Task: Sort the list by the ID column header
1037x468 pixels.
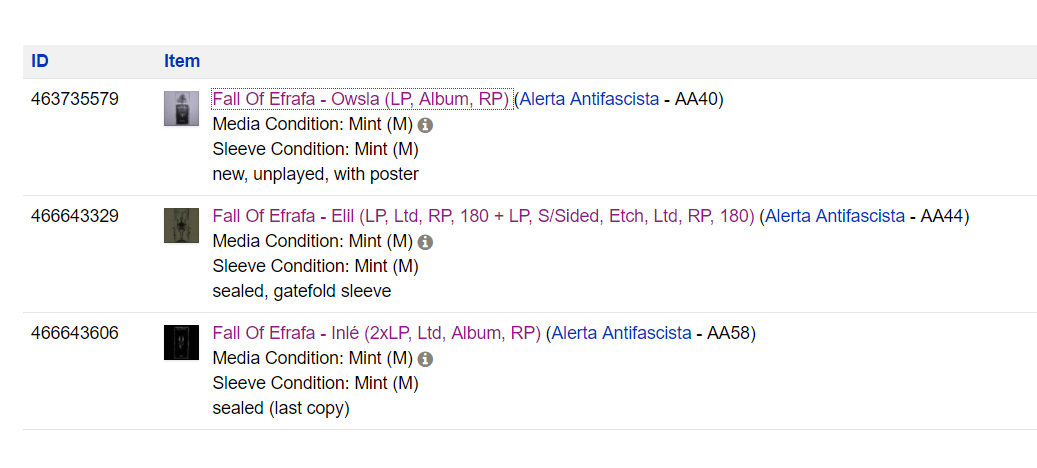Action: [40, 61]
